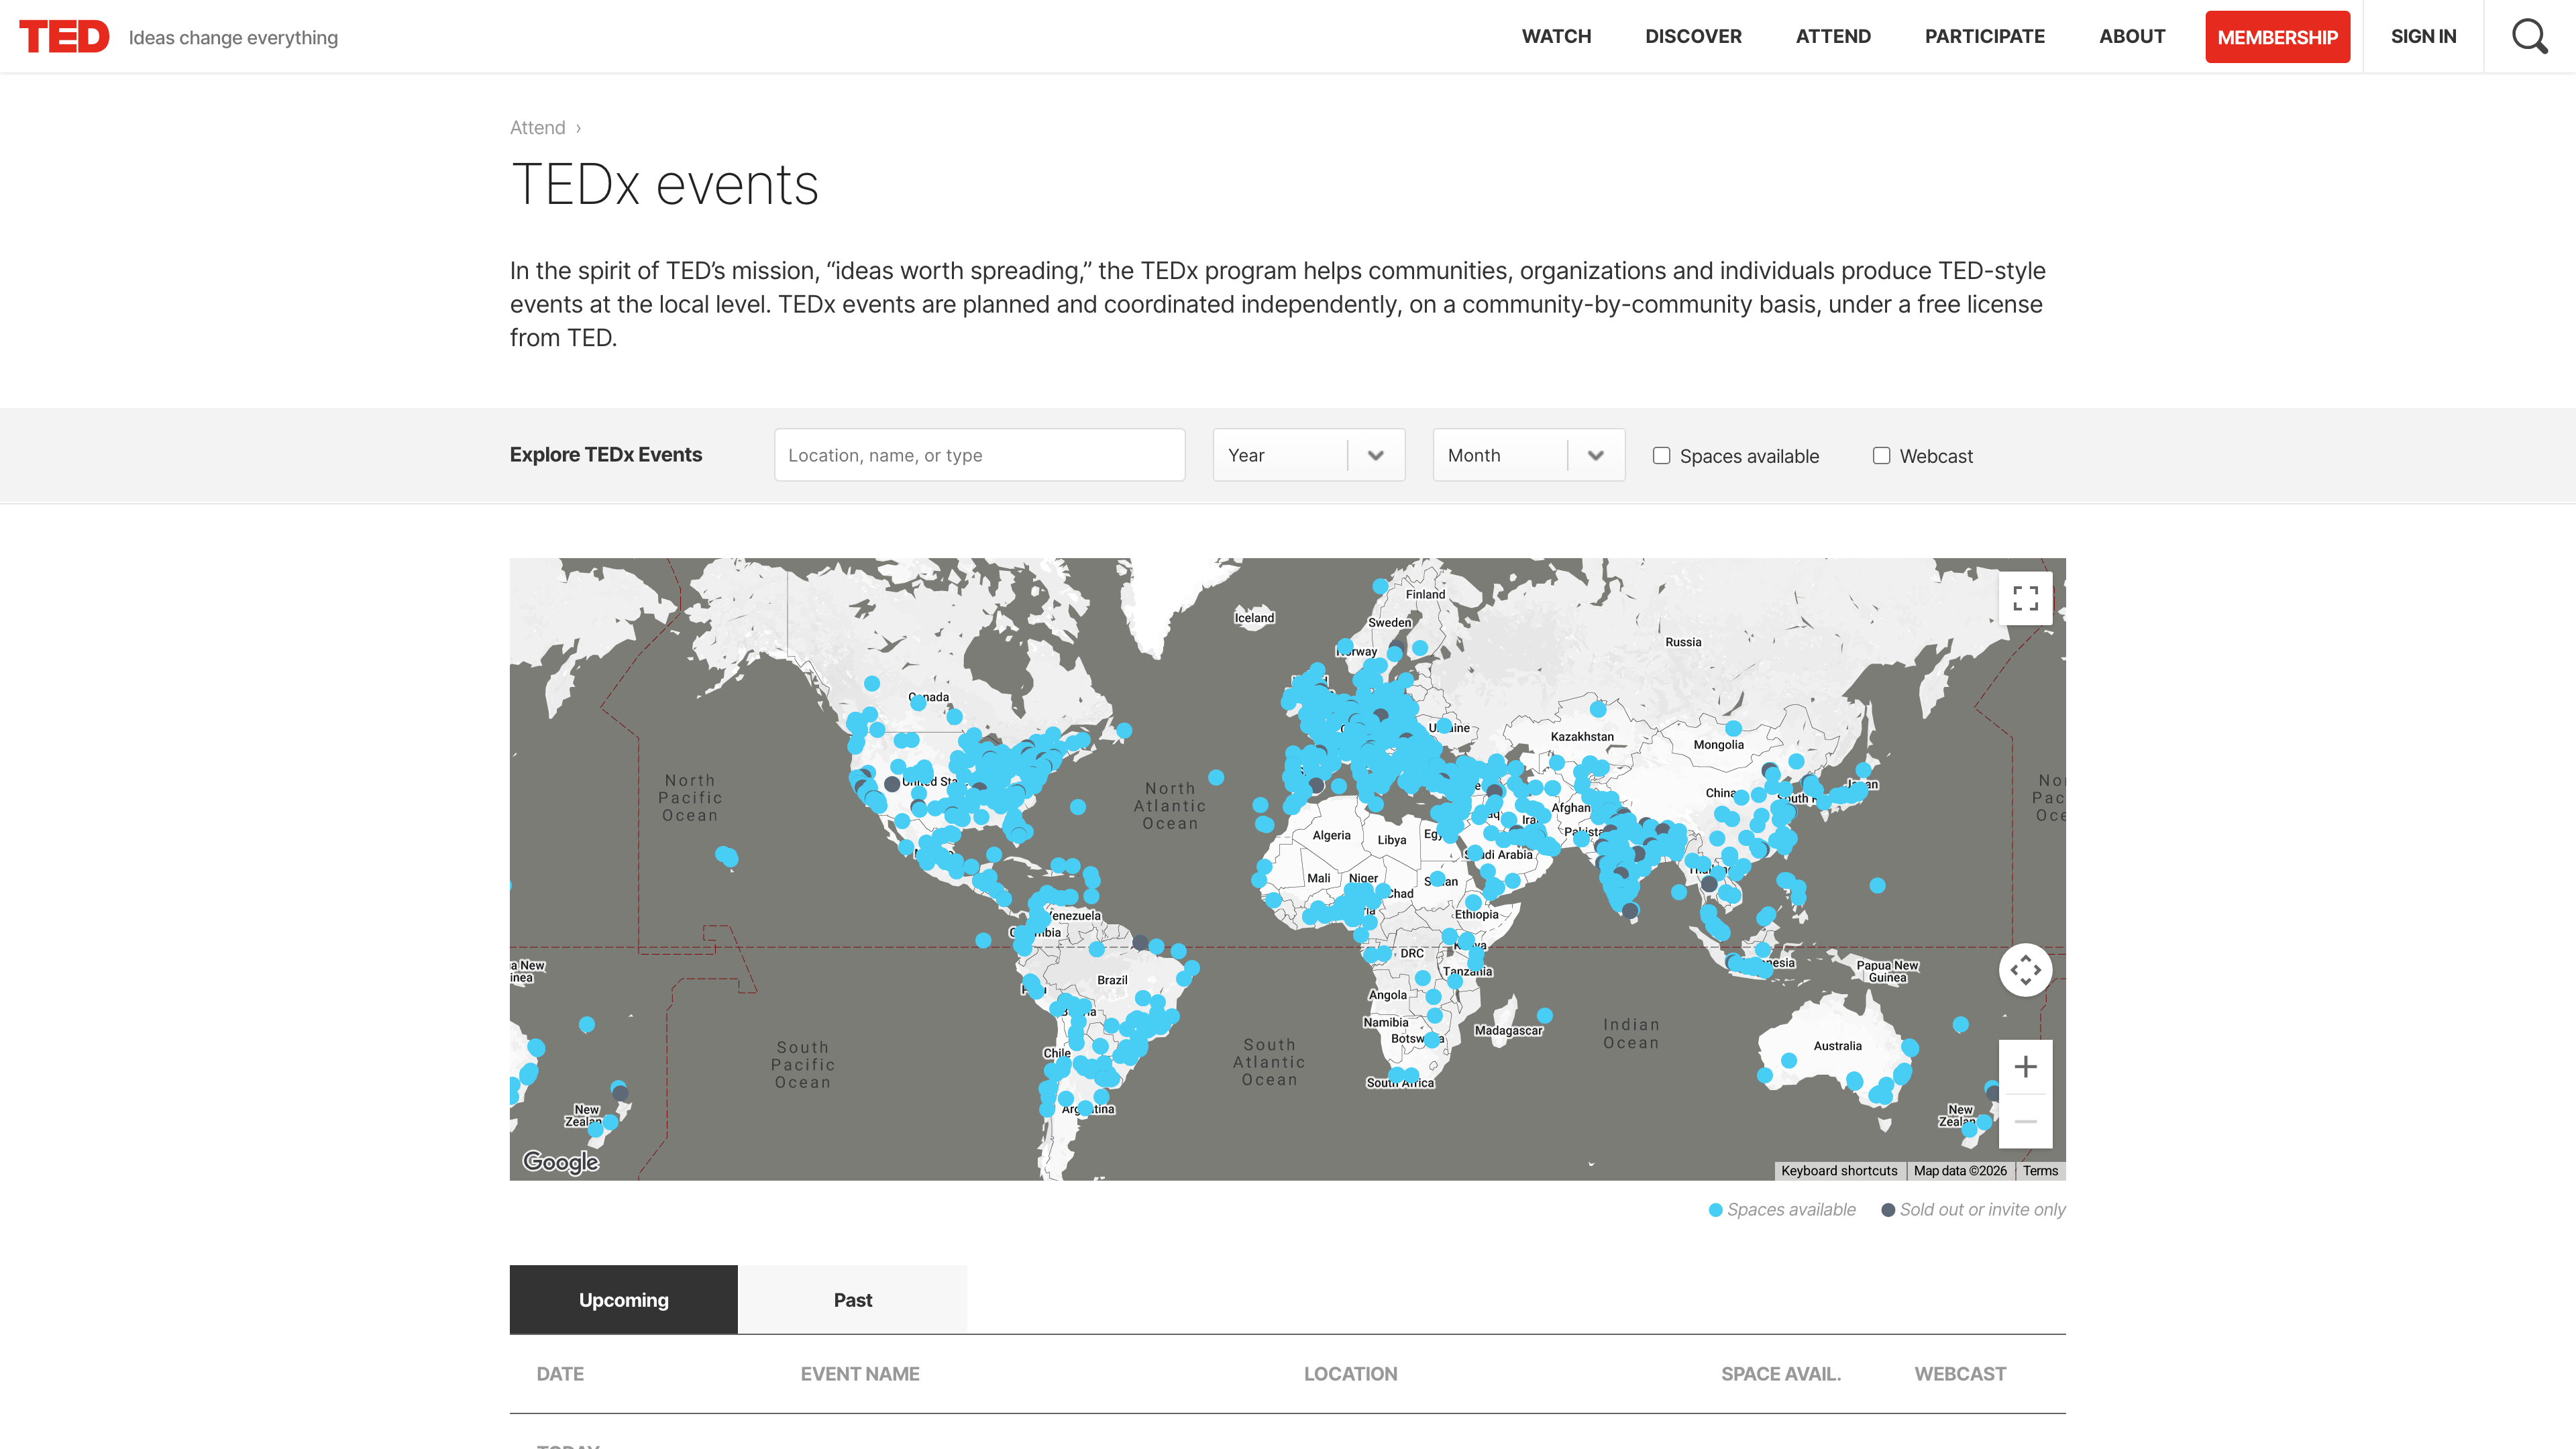2576x1449 pixels.
Task: Open the Month dropdown
Action: click(1529, 455)
